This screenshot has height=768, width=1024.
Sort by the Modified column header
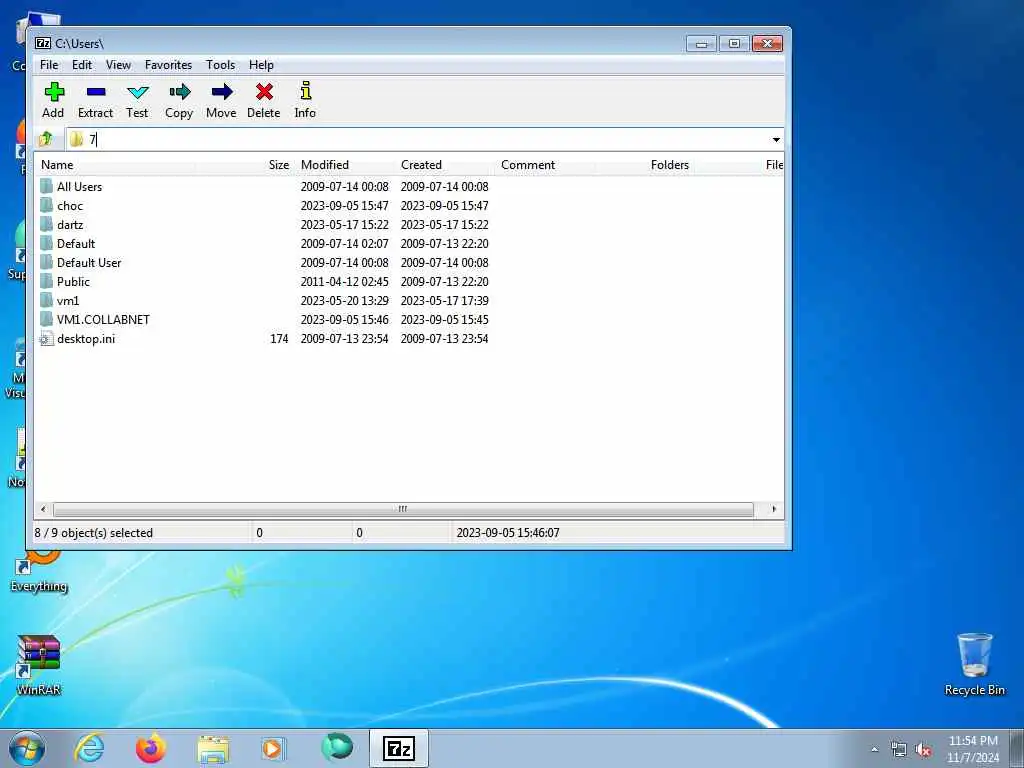345,165
